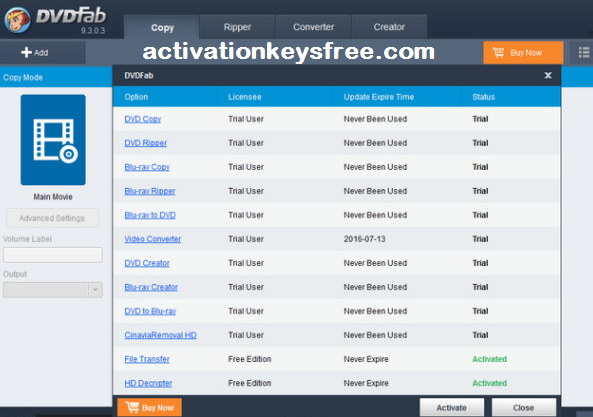Click the Activate button
The width and height of the screenshot is (593, 417).
tap(452, 408)
